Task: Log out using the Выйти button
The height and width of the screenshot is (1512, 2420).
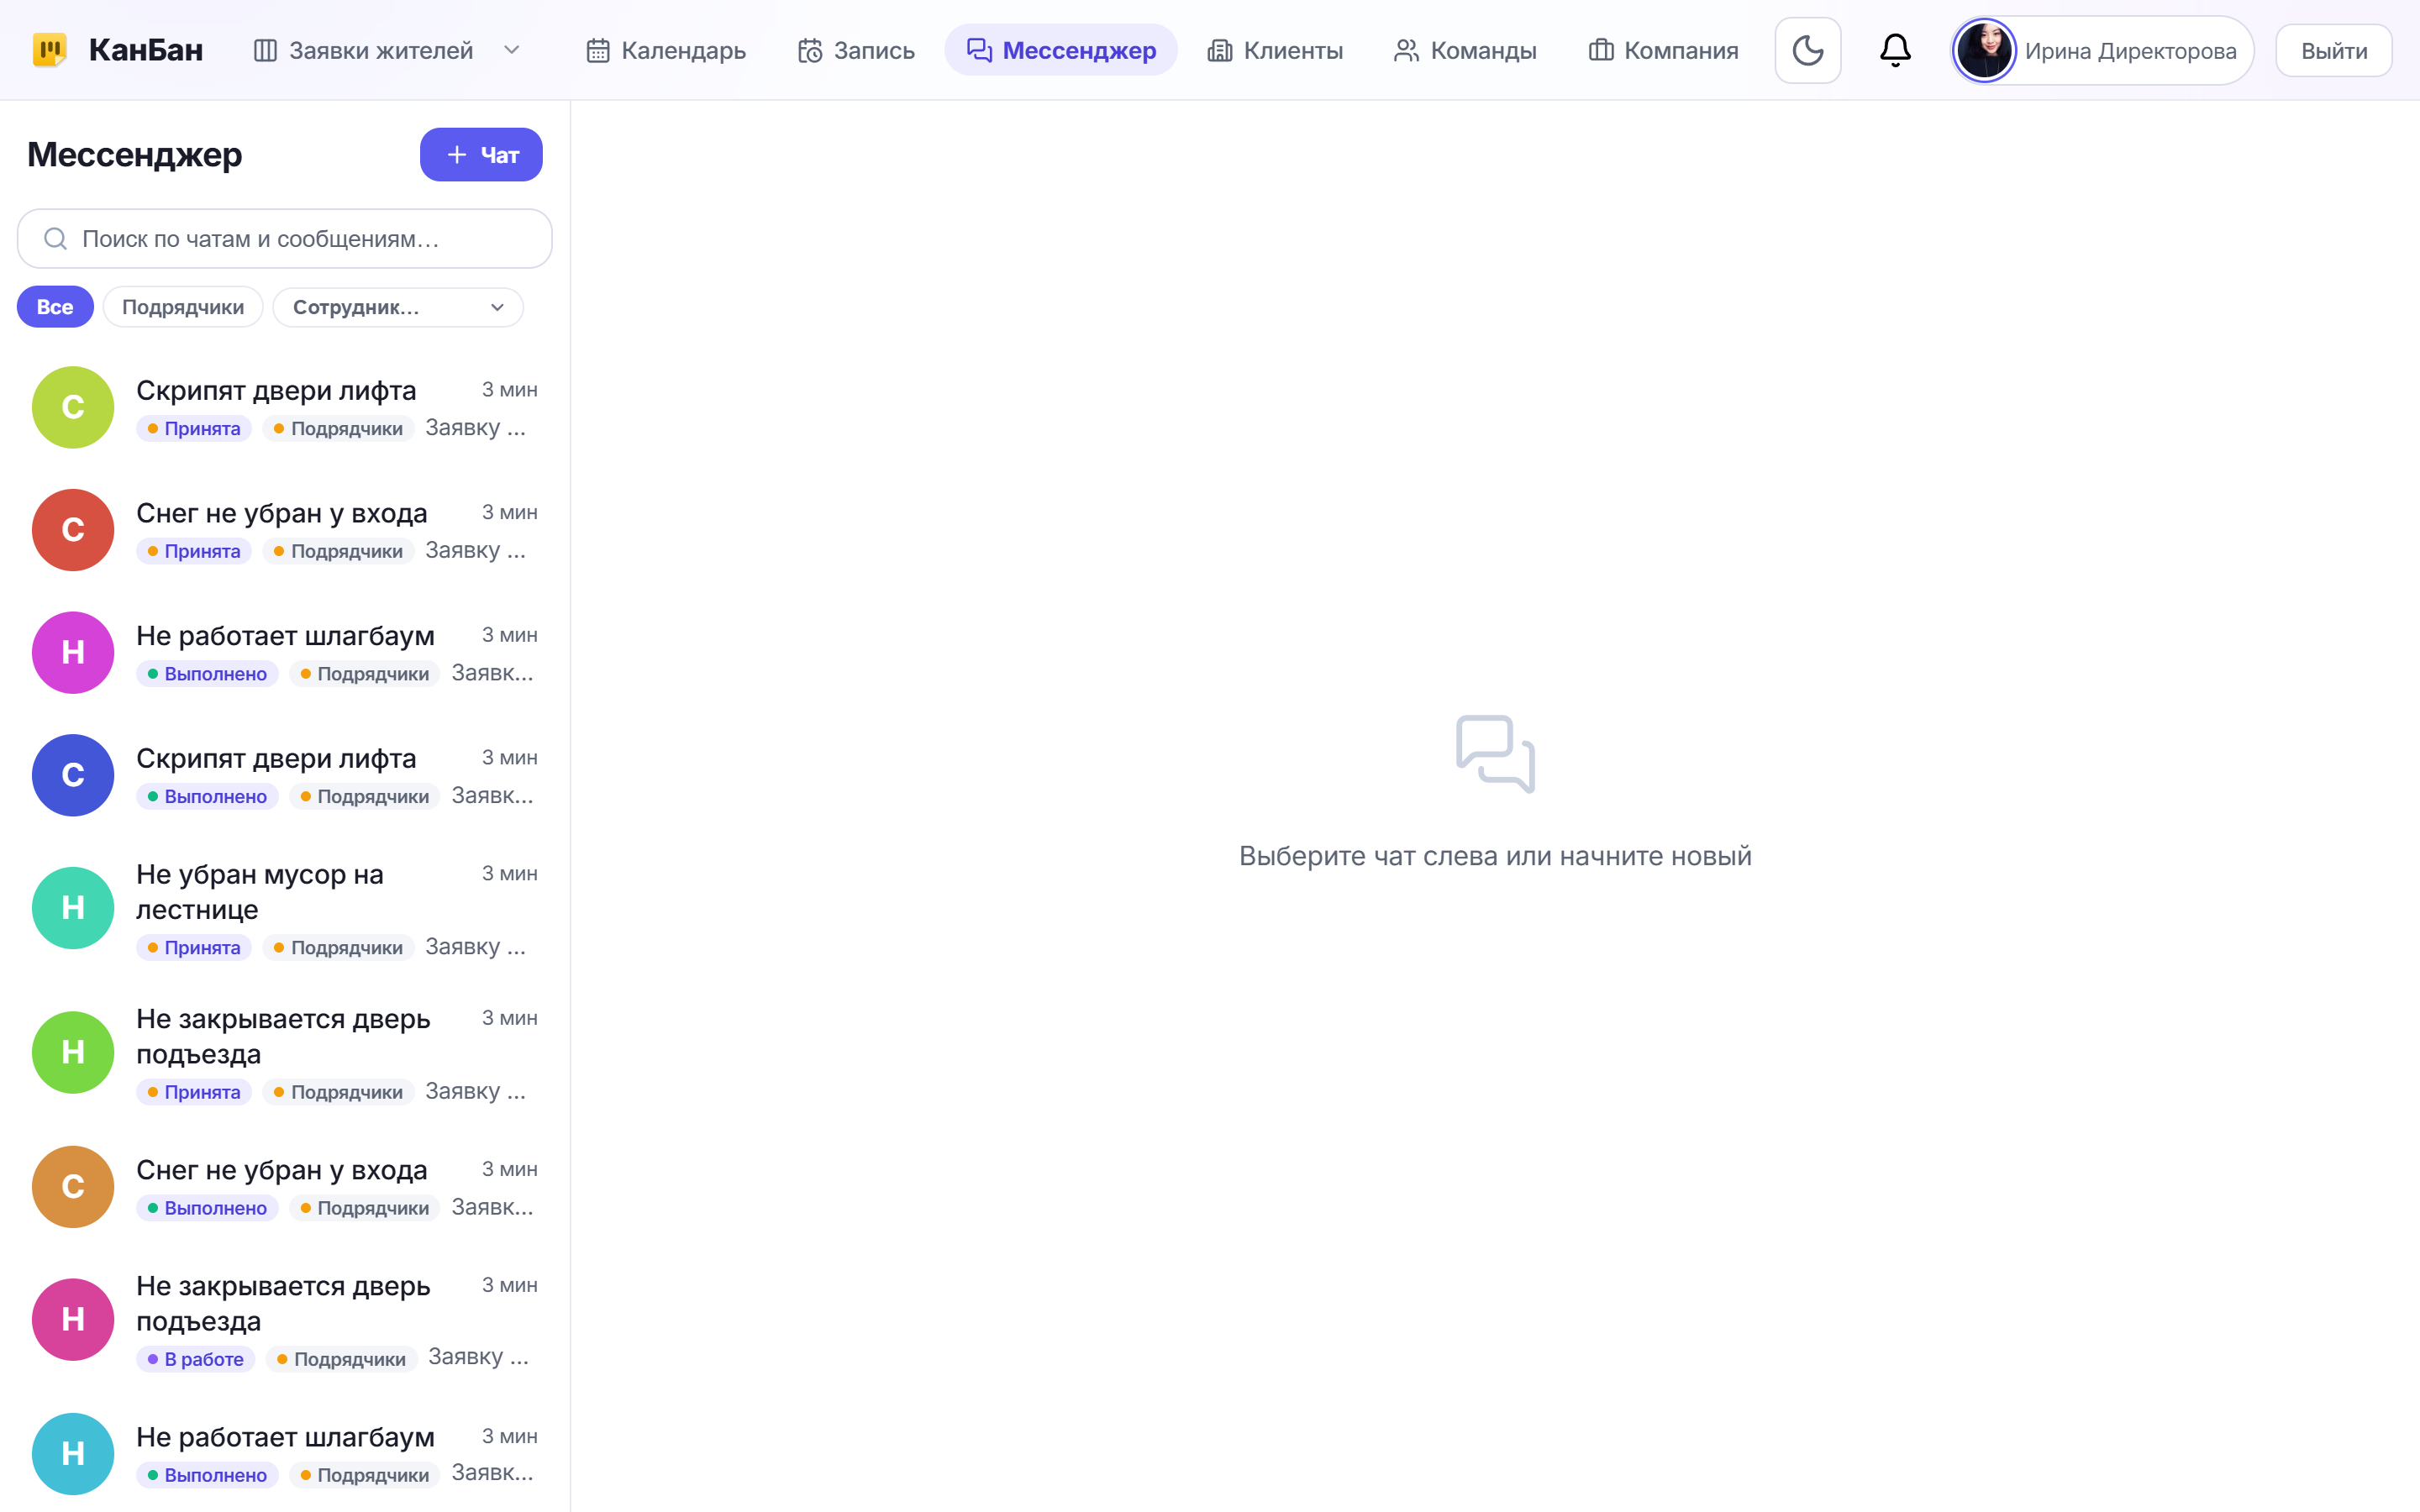Action: pos(2334,50)
